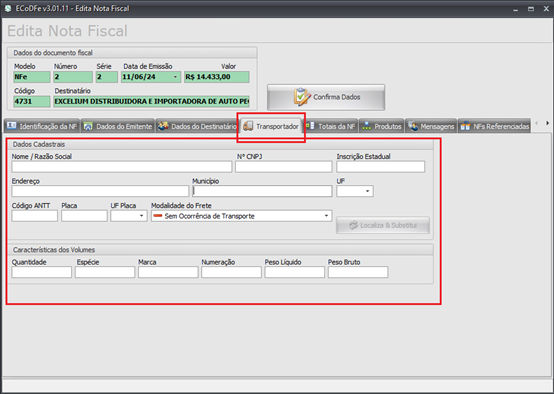Click the Valor field R$ 14.433,00
554x394 pixels.
coord(217,77)
